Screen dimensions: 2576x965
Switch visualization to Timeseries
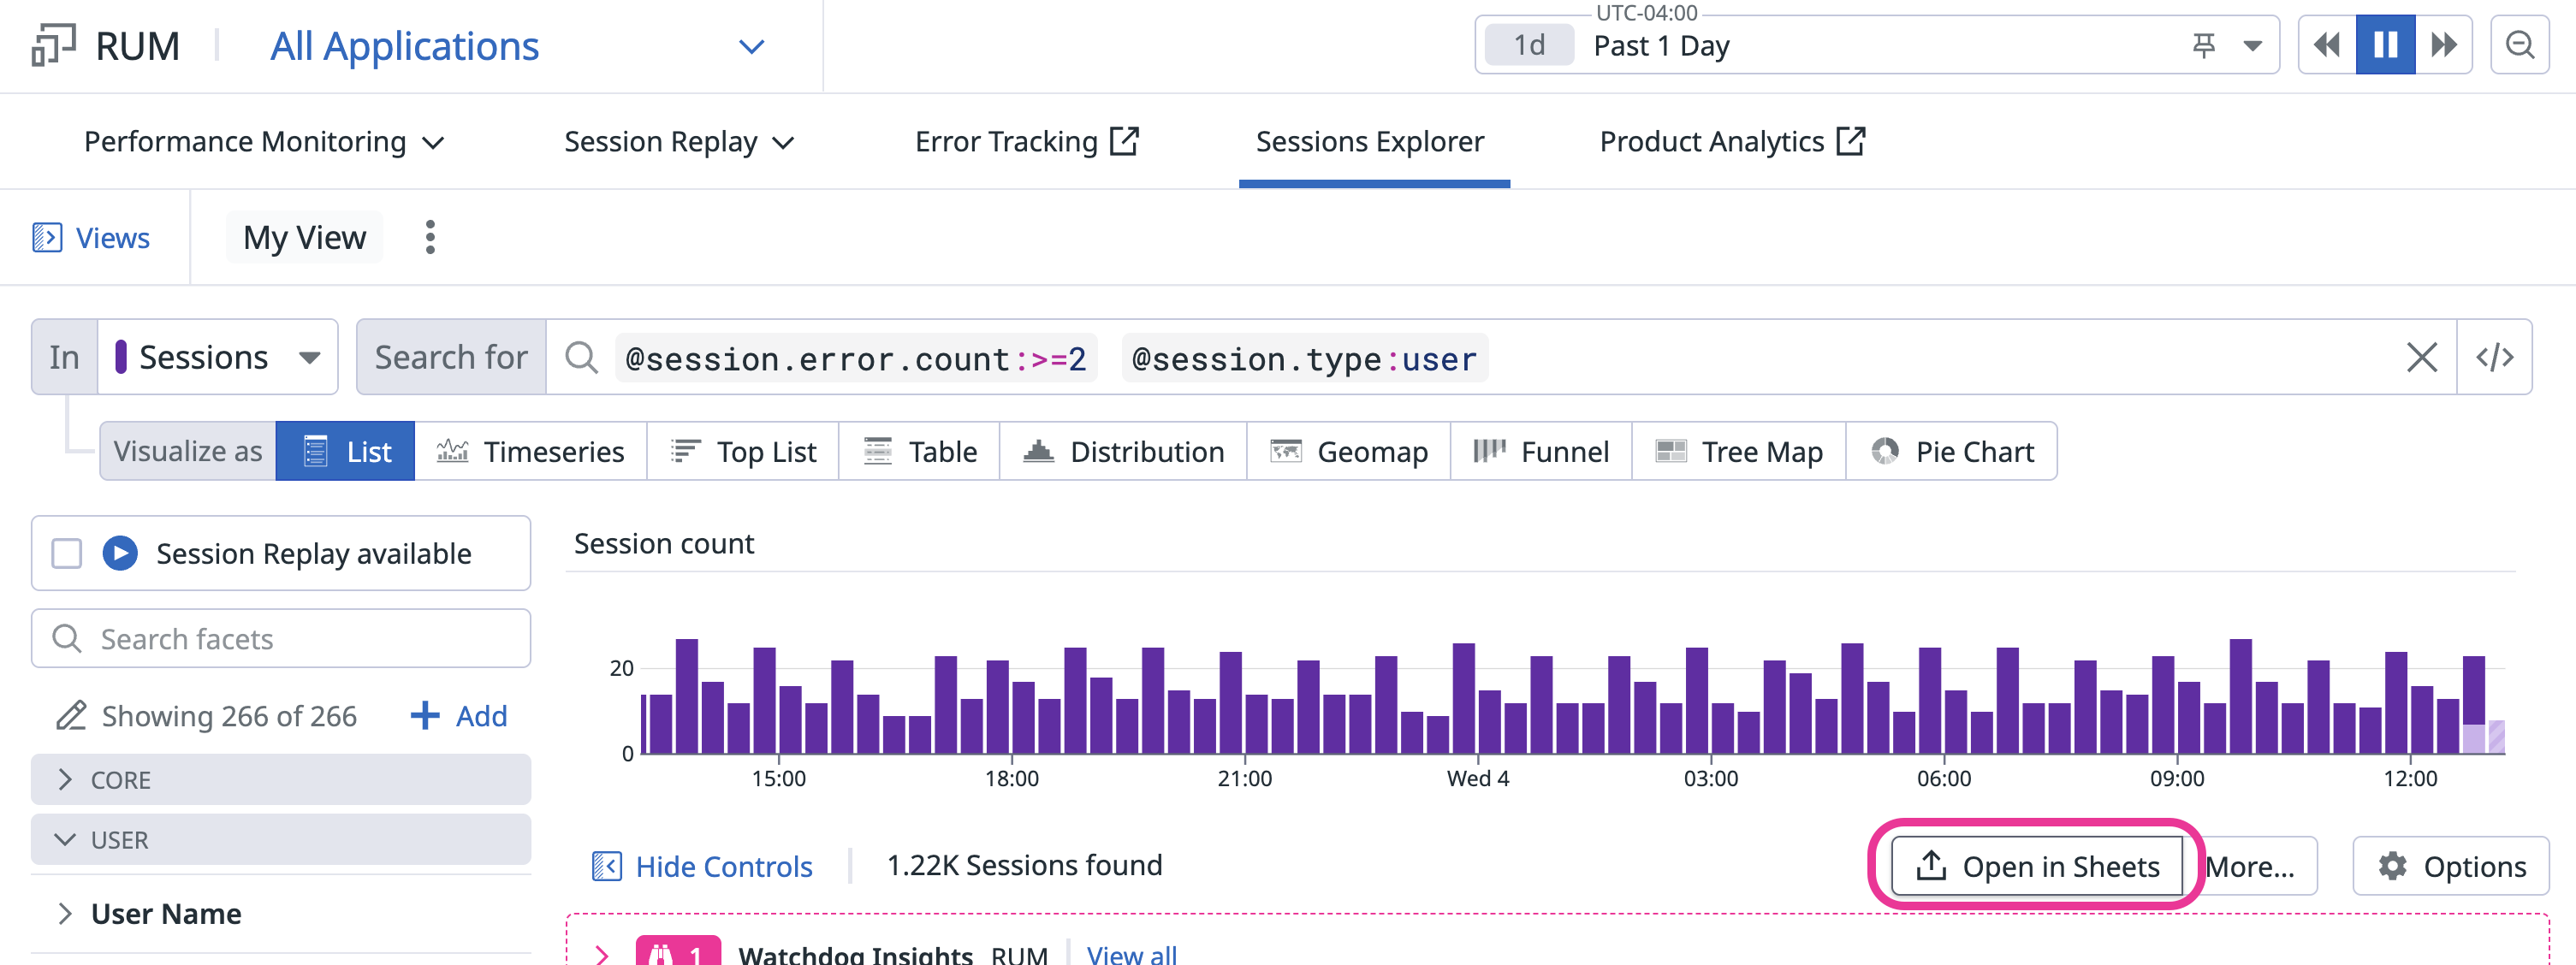[x=531, y=451]
